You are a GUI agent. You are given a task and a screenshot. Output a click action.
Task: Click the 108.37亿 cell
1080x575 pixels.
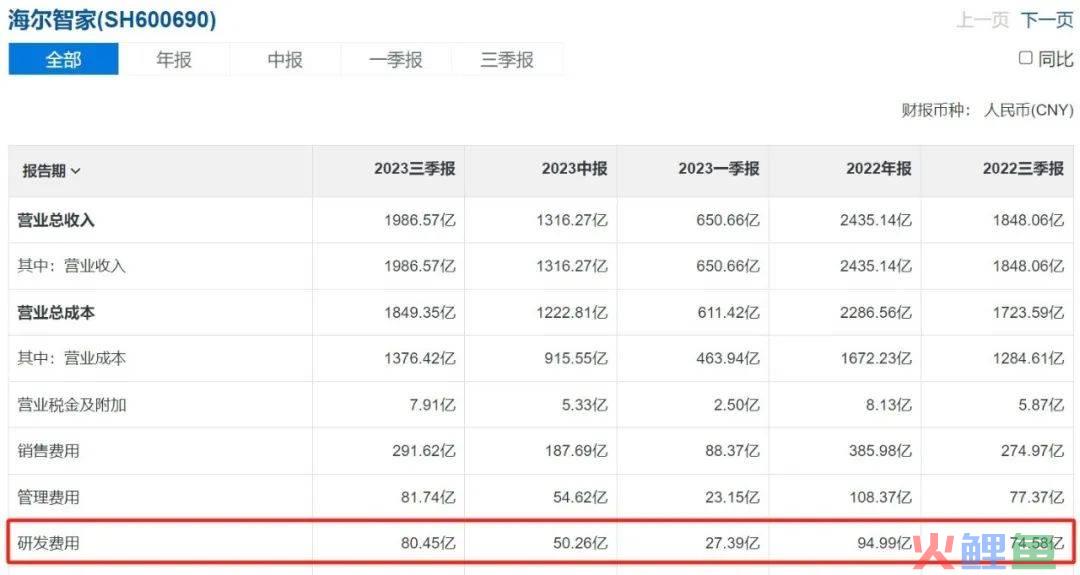[x=880, y=497]
